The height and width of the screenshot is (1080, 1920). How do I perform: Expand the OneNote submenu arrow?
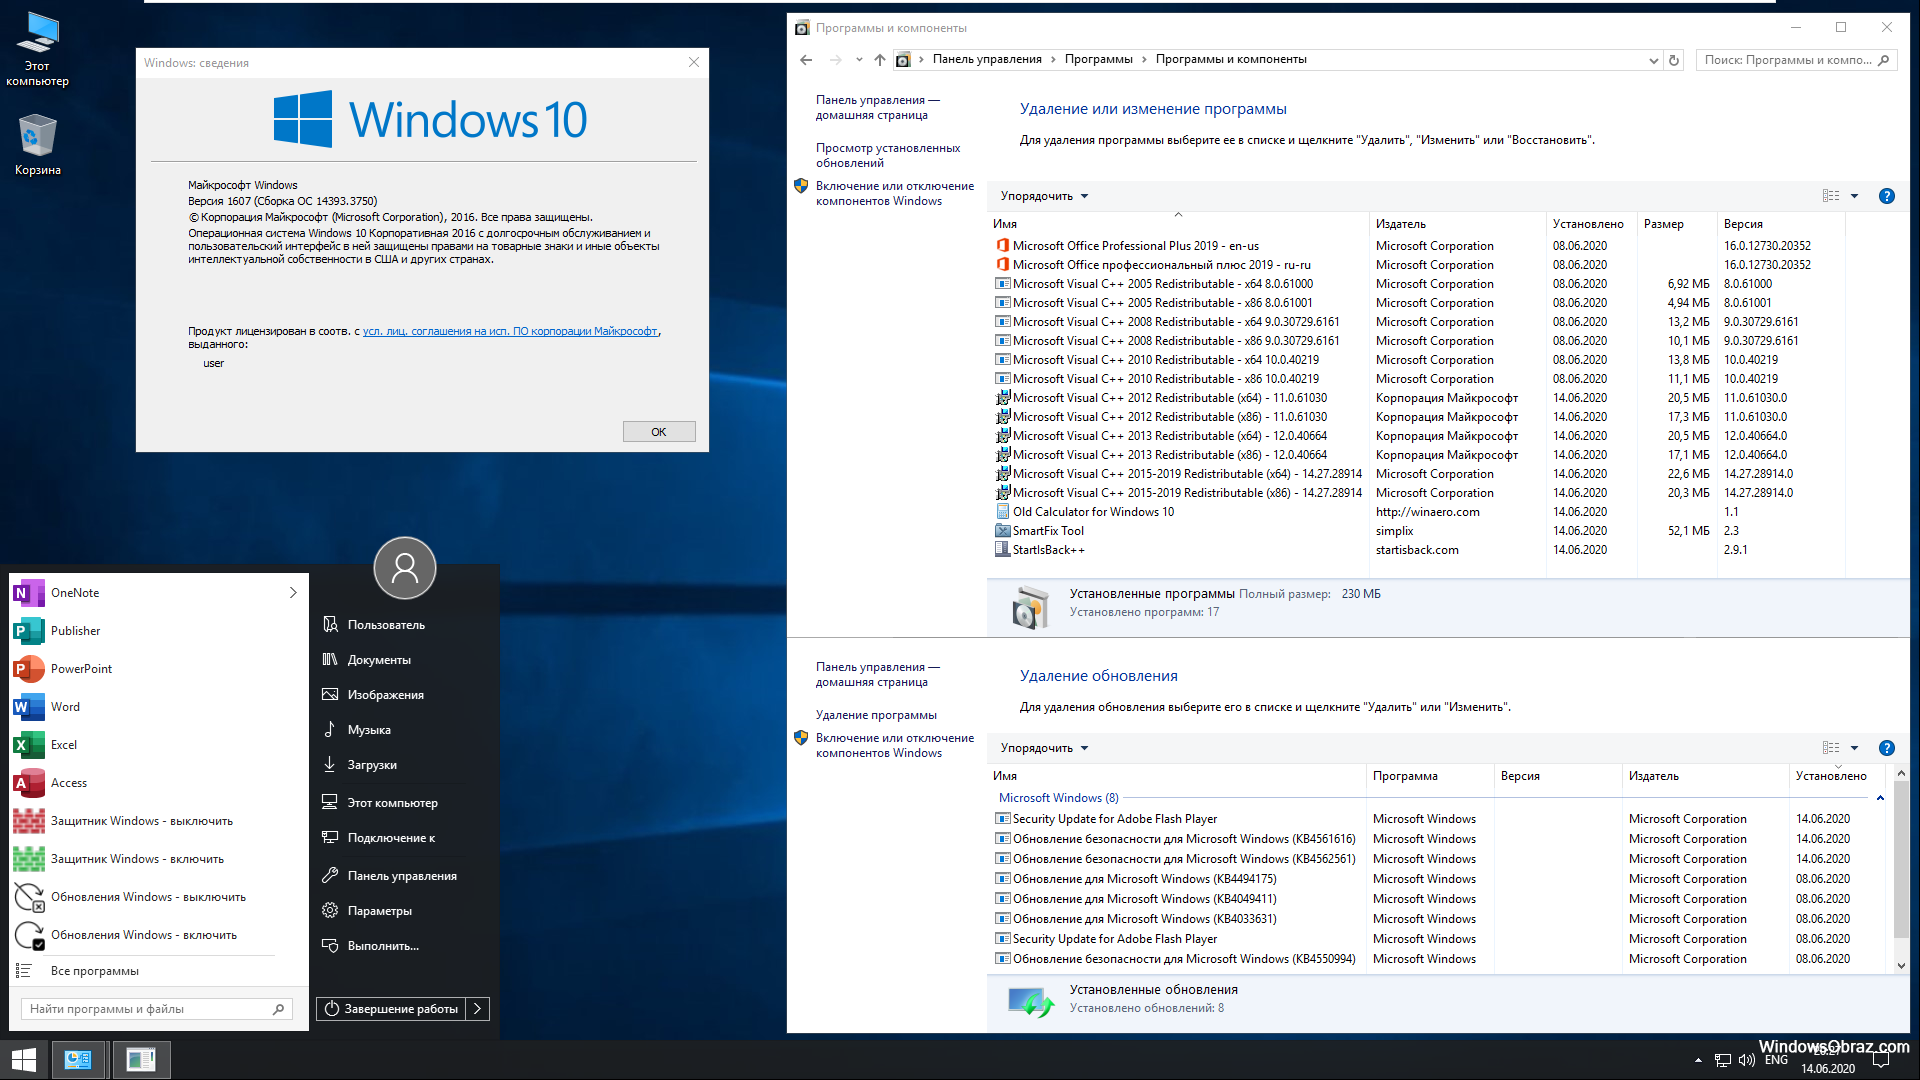pos(293,593)
